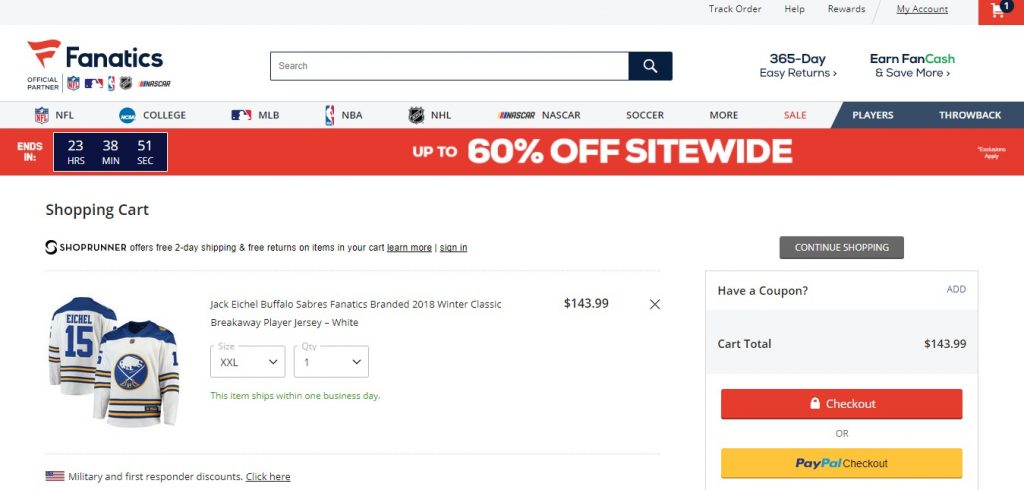Go to the NBA category

click(342, 115)
